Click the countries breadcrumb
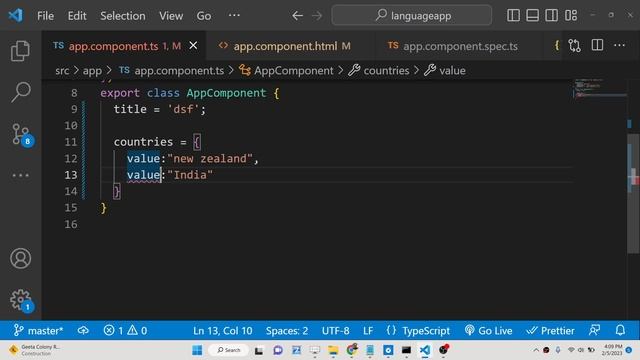Screen dimensions: 640x360 (x=379, y=71)
